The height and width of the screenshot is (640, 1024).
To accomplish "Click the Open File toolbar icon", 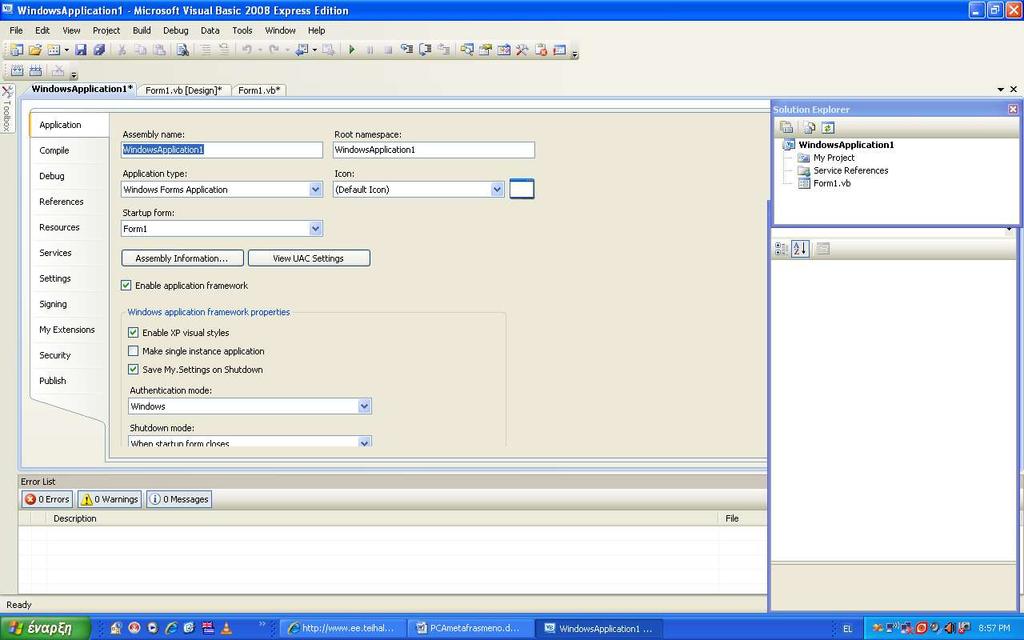I will click(x=35, y=50).
